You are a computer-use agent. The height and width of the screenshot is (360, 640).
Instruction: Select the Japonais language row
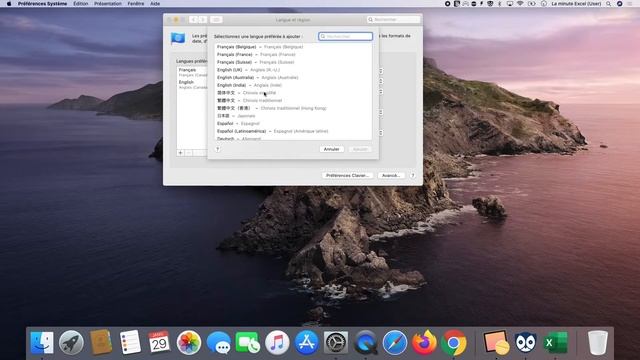293,116
